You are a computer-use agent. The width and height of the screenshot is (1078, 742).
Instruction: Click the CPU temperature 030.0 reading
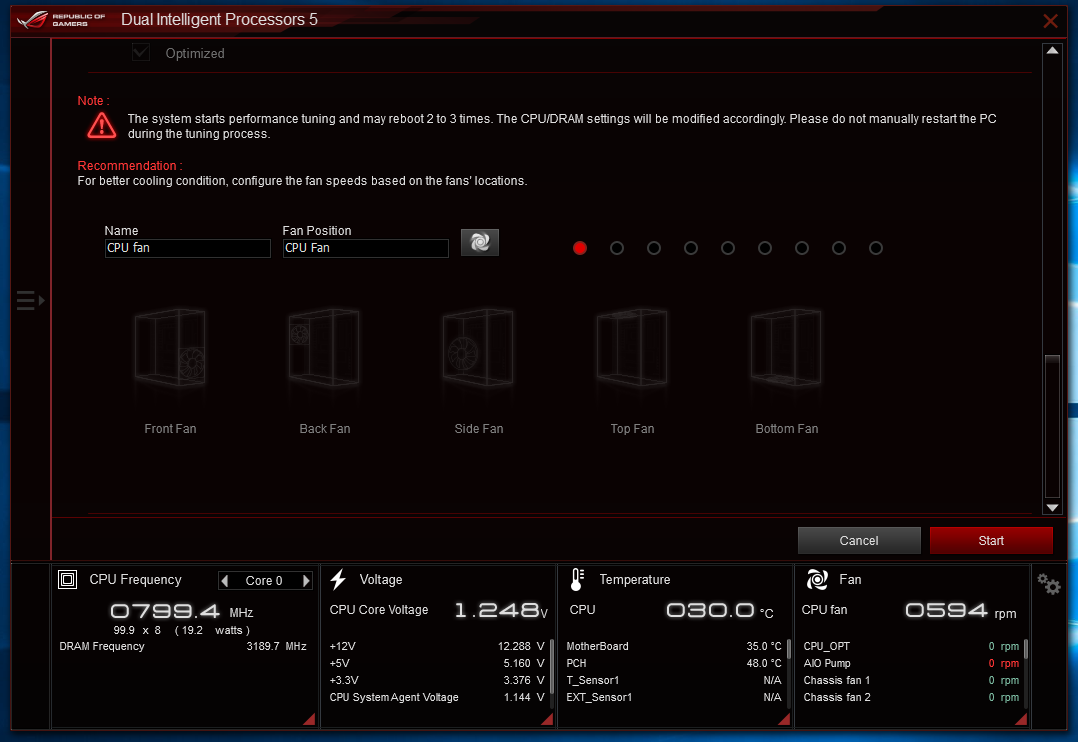click(720, 610)
